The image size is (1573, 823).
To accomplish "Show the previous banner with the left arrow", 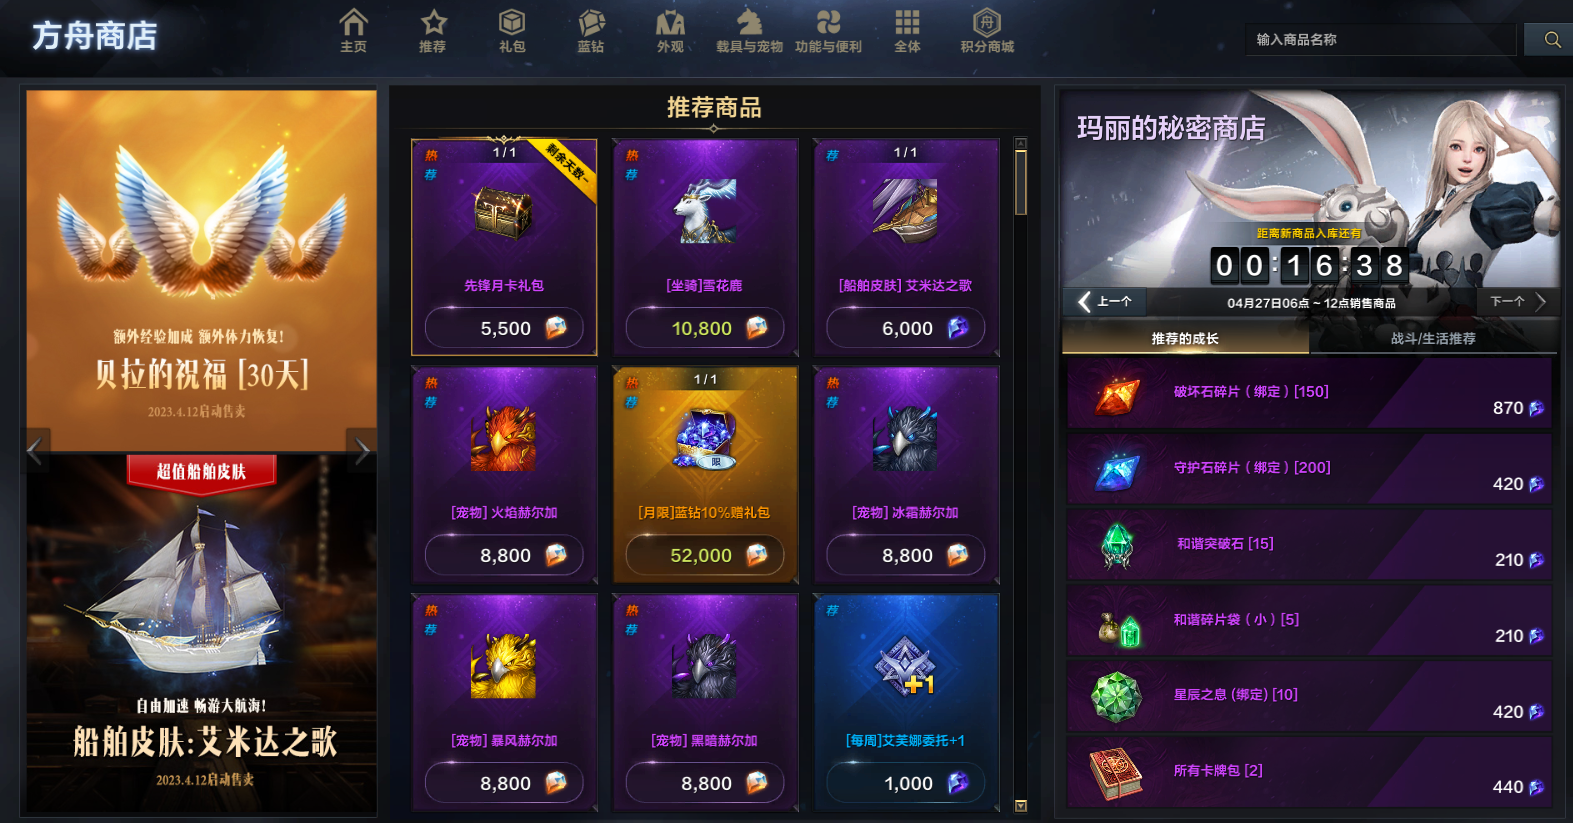I will pos(36,451).
